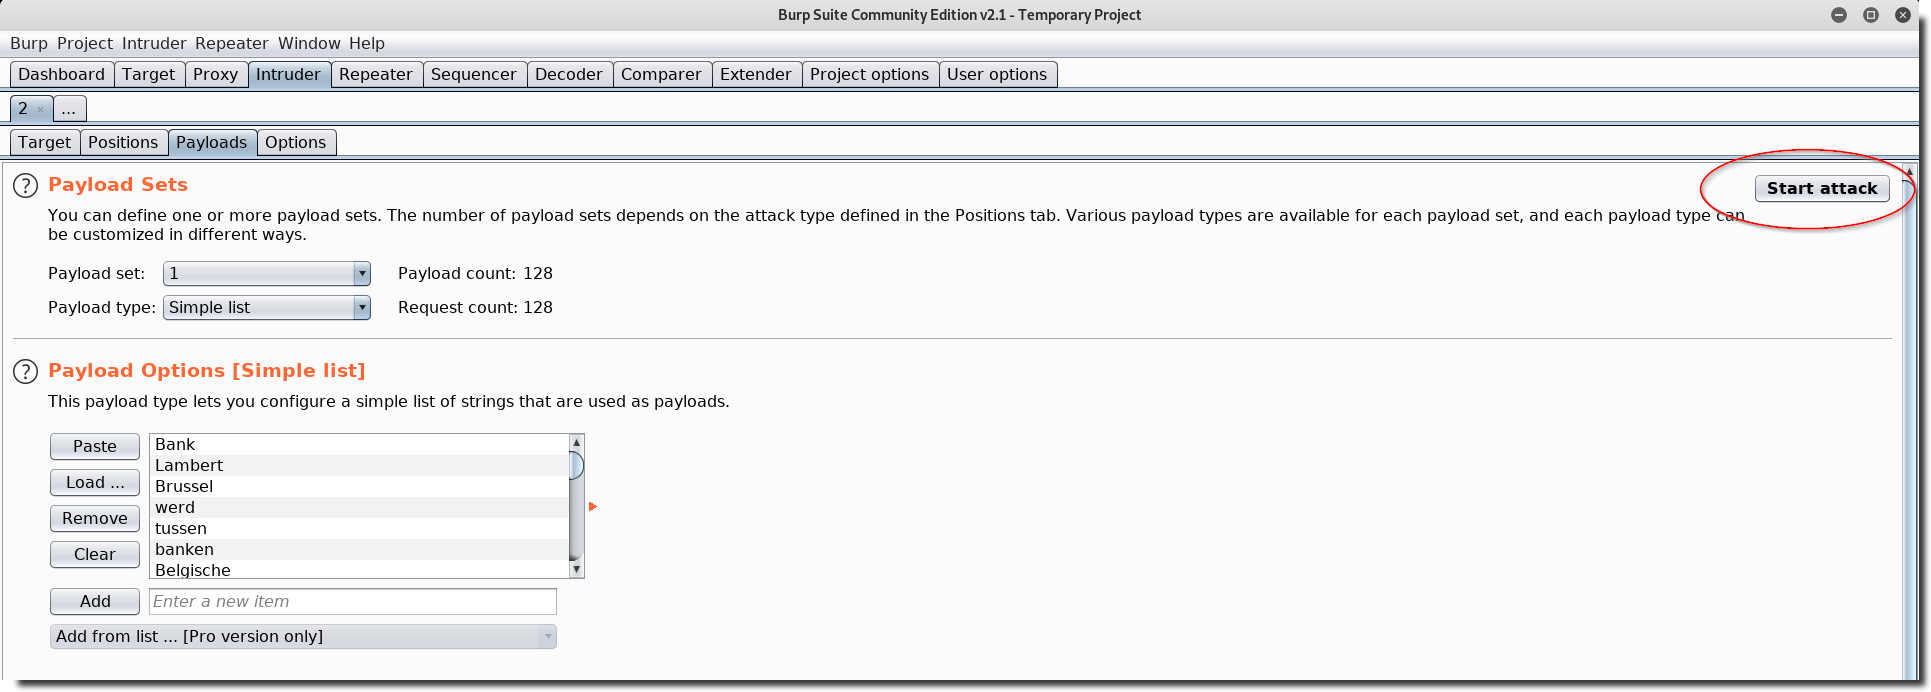
Task: Select the Belgische payload entry
Action: [x=359, y=570]
